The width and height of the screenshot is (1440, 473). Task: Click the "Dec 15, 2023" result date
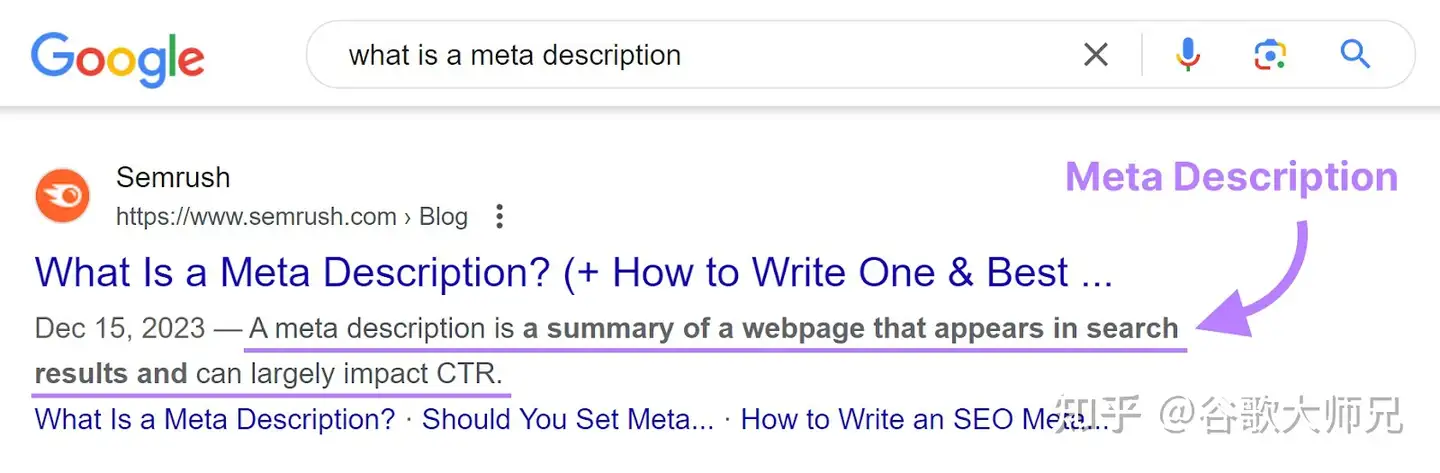120,328
